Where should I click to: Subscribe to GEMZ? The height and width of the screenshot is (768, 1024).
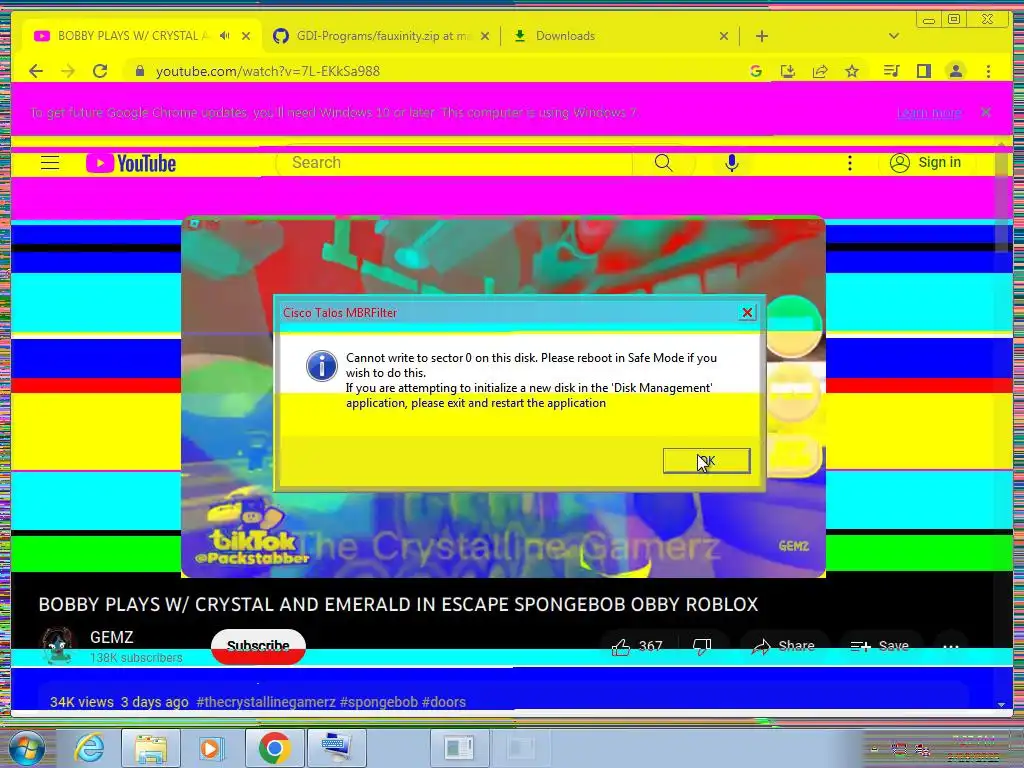pyautogui.click(x=258, y=647)
